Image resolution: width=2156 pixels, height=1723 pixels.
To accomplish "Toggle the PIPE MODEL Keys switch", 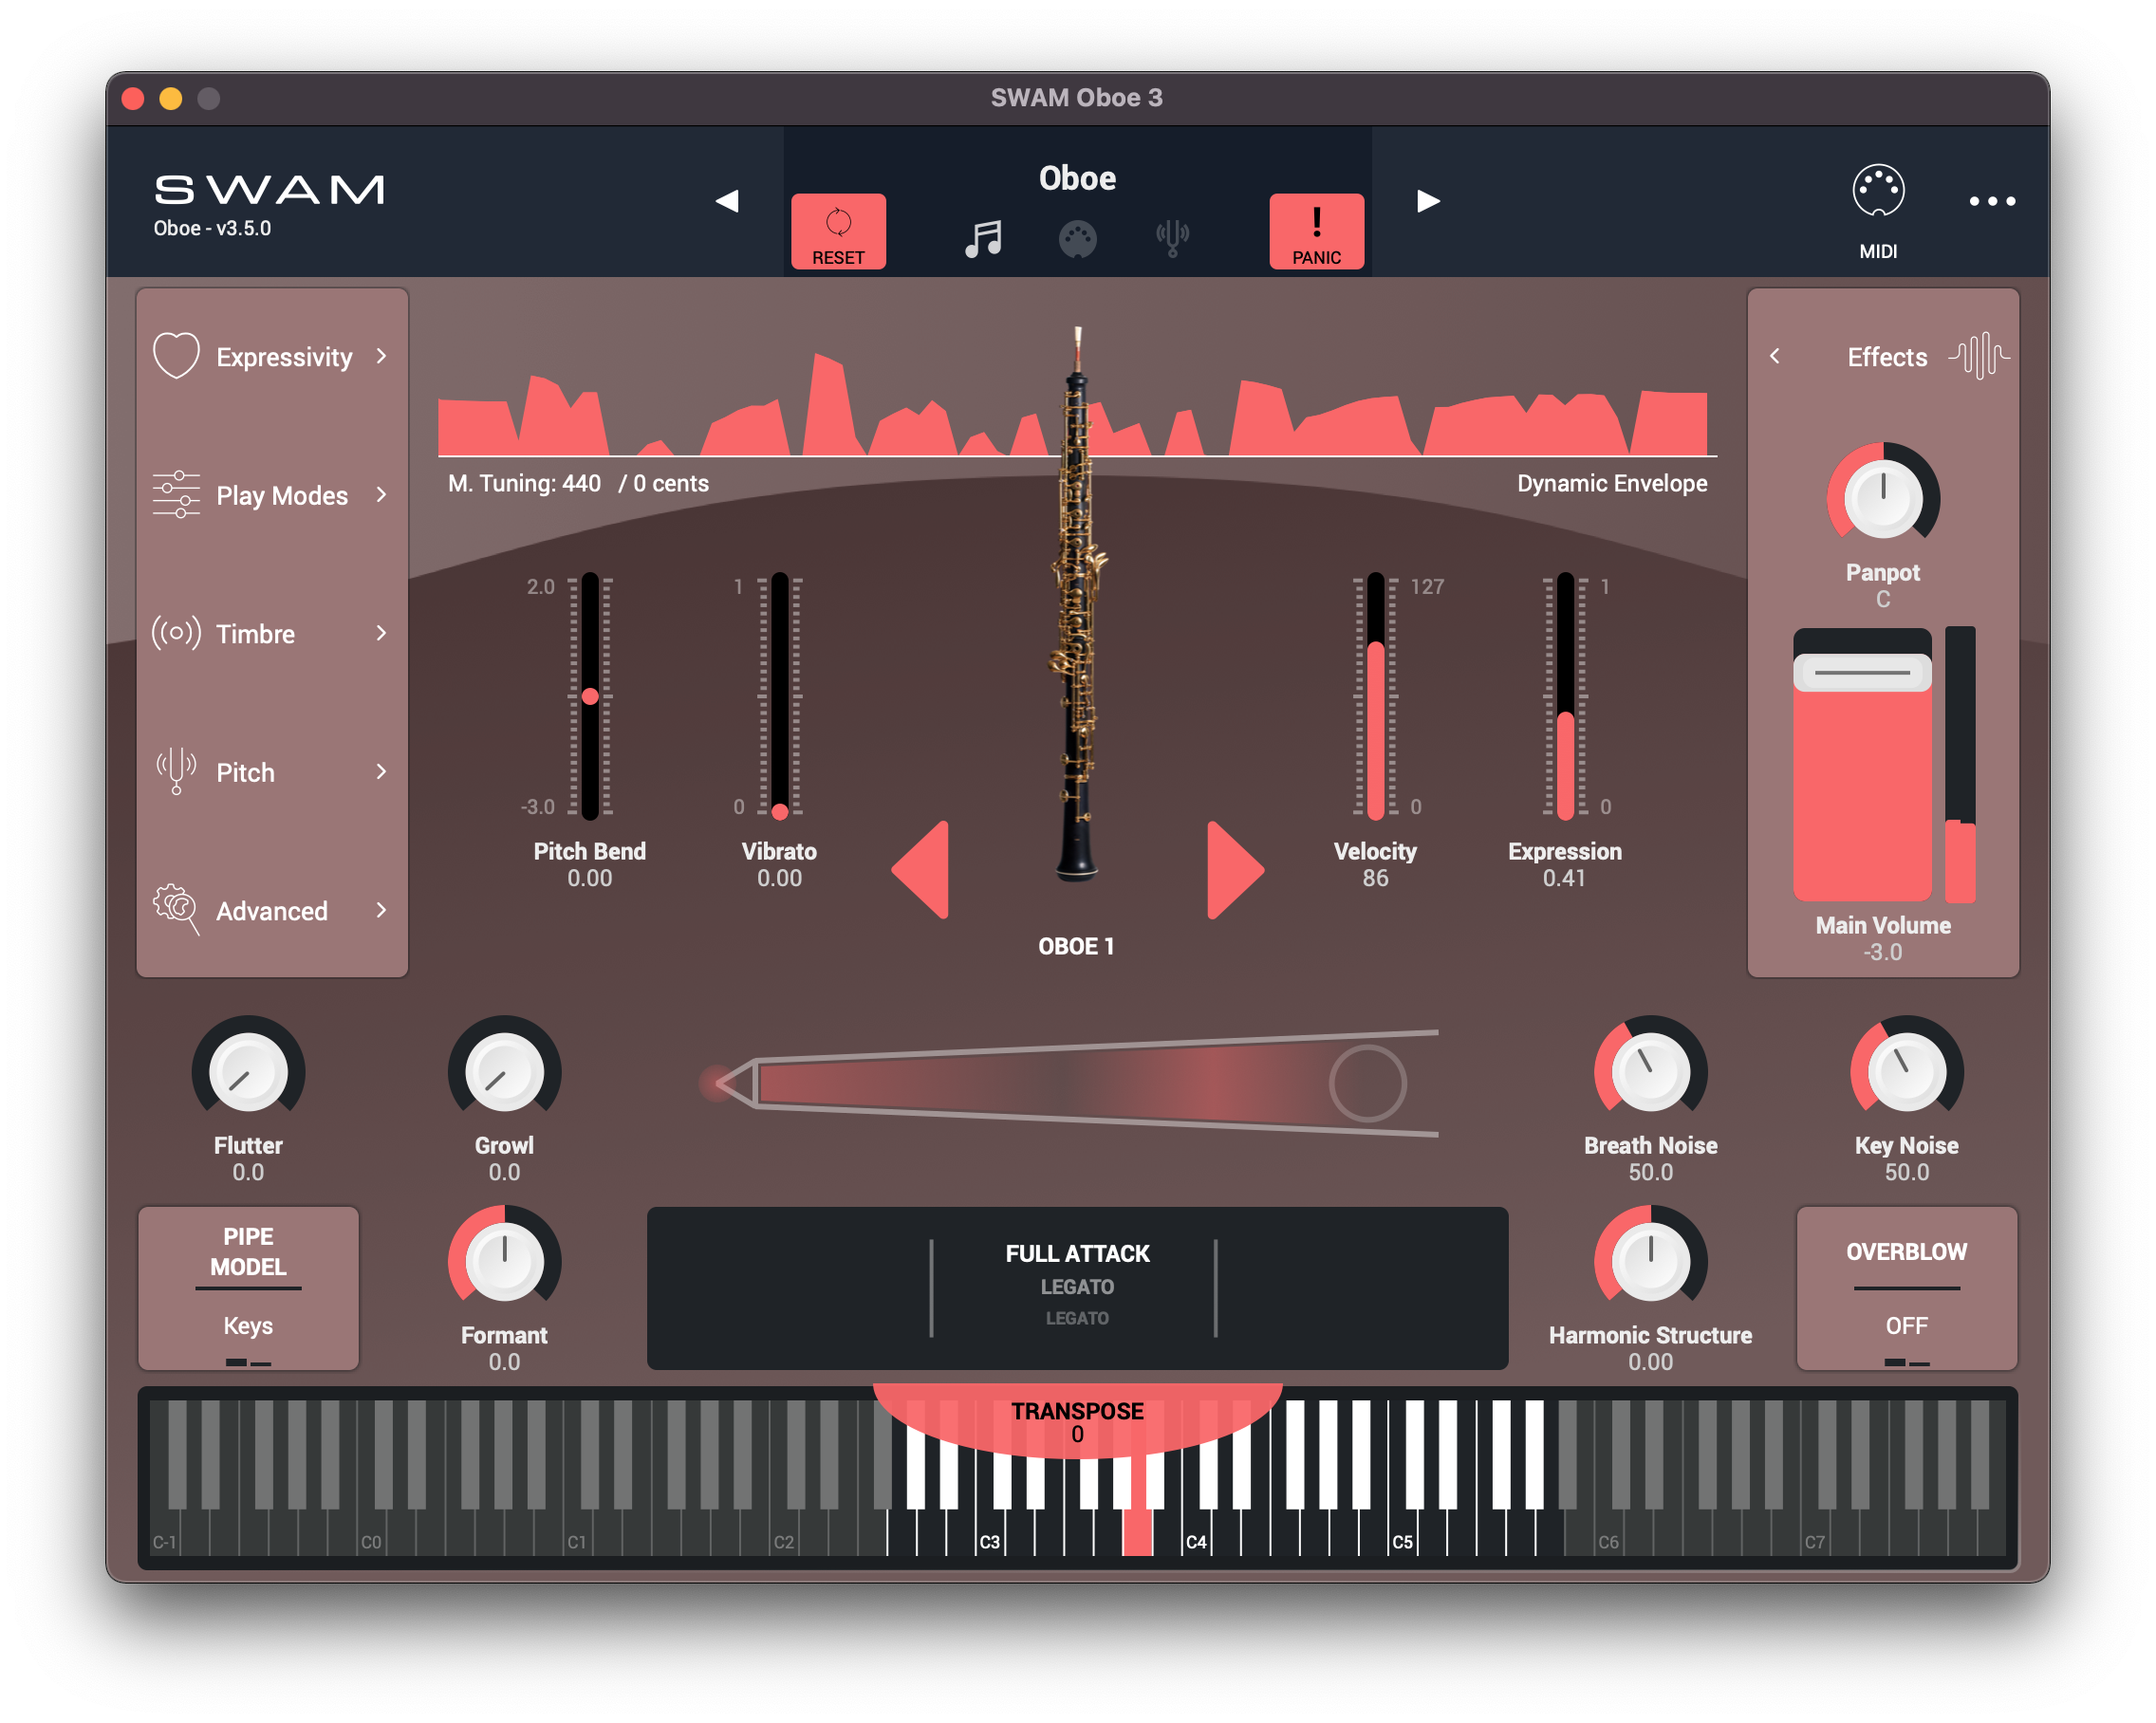I will tap(248, 1288).
